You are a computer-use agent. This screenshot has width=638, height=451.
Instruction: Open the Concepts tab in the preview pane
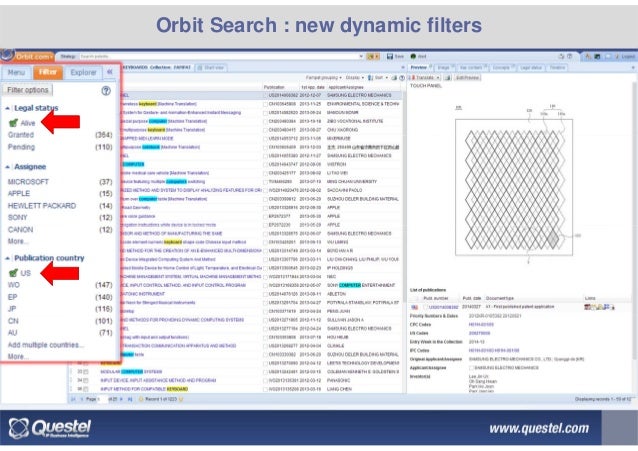click(x=503, y=68)
